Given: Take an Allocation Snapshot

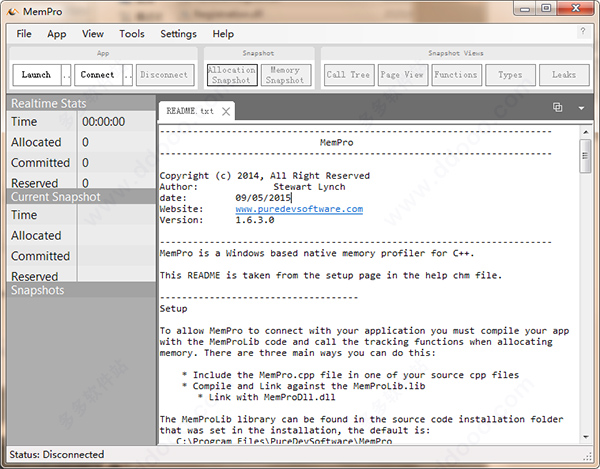Looking at the screenshot, I should (232, 75).
